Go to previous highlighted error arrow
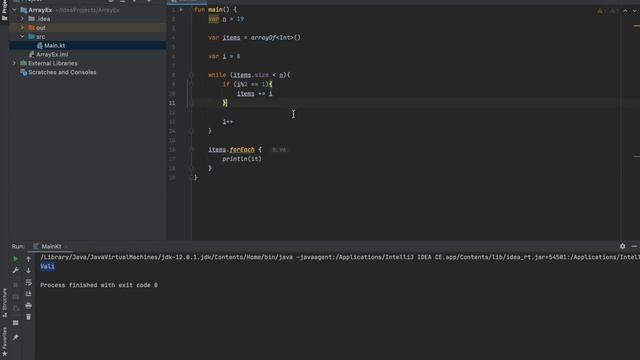The image size is (640, 360). tap(625, 11)
